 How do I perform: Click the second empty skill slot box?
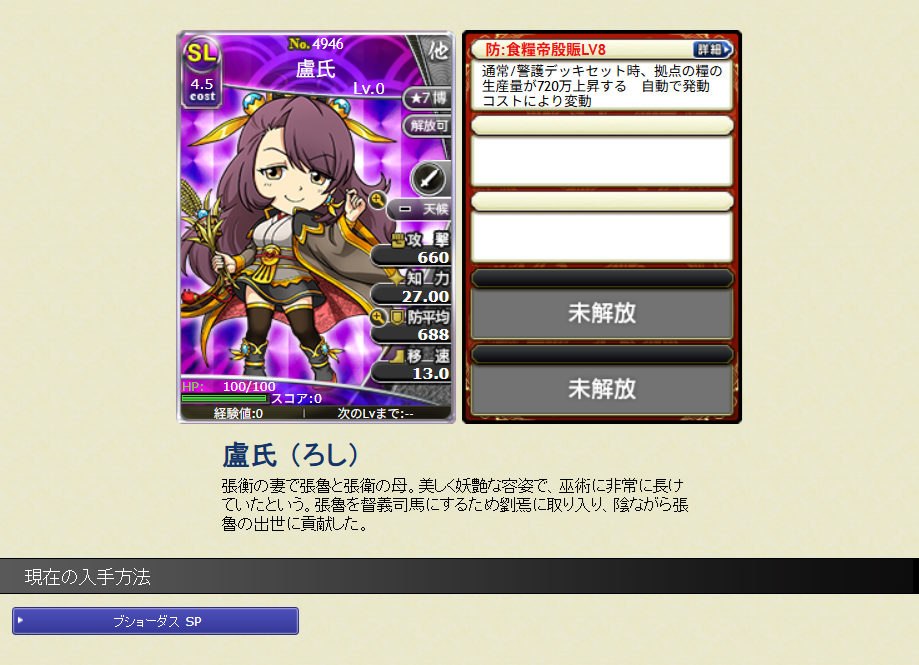point(602,236)
